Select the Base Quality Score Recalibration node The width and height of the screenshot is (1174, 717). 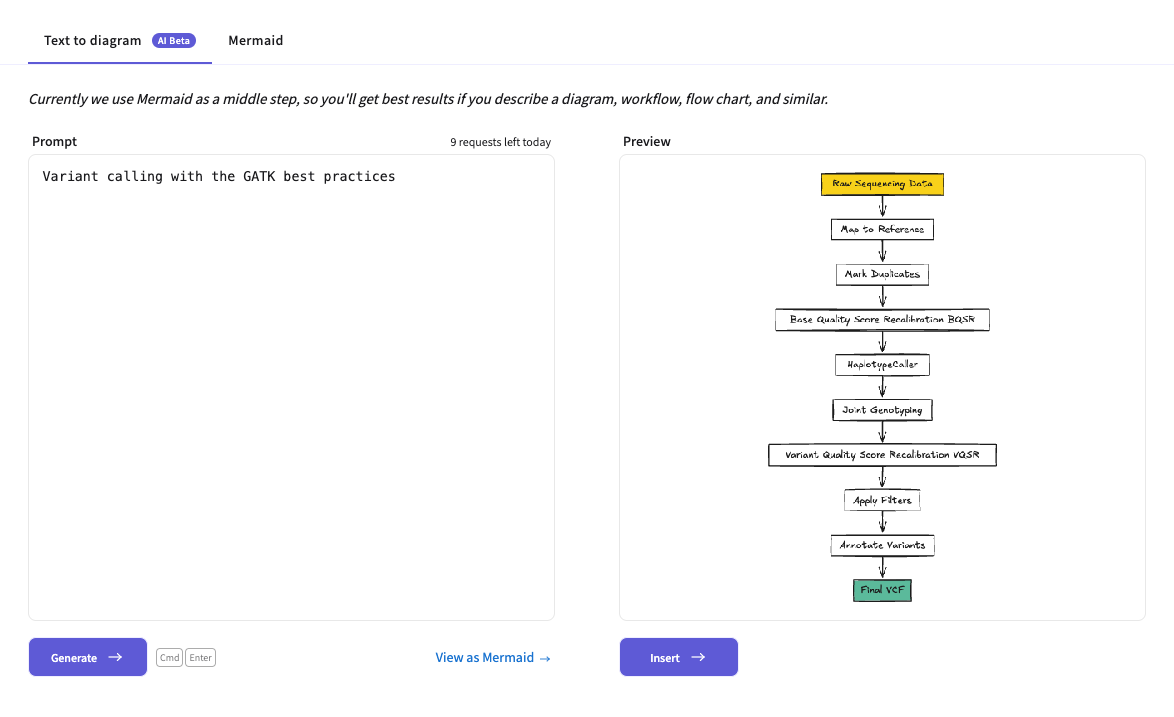(882, 319)
